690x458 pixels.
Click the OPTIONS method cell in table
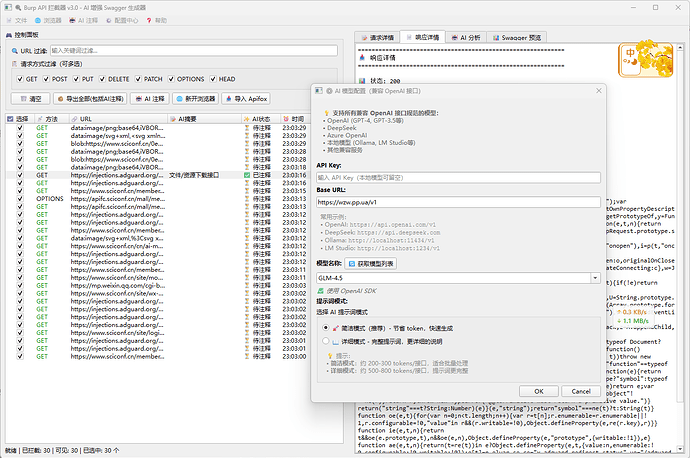[x=50, y=198]
